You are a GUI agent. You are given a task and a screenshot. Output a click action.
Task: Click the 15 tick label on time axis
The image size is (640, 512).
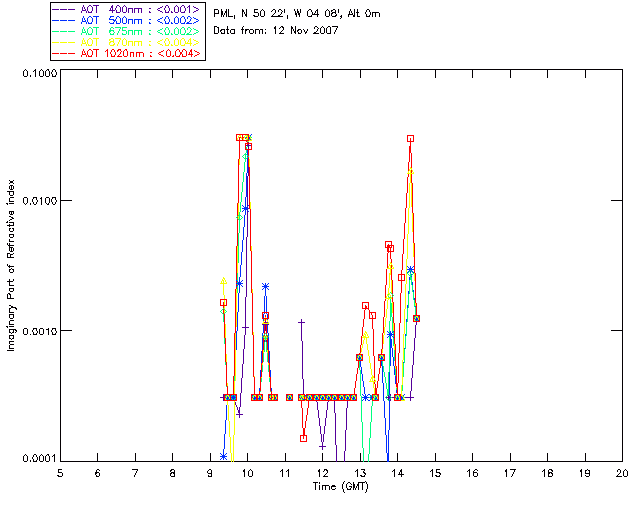coord(435,472)
